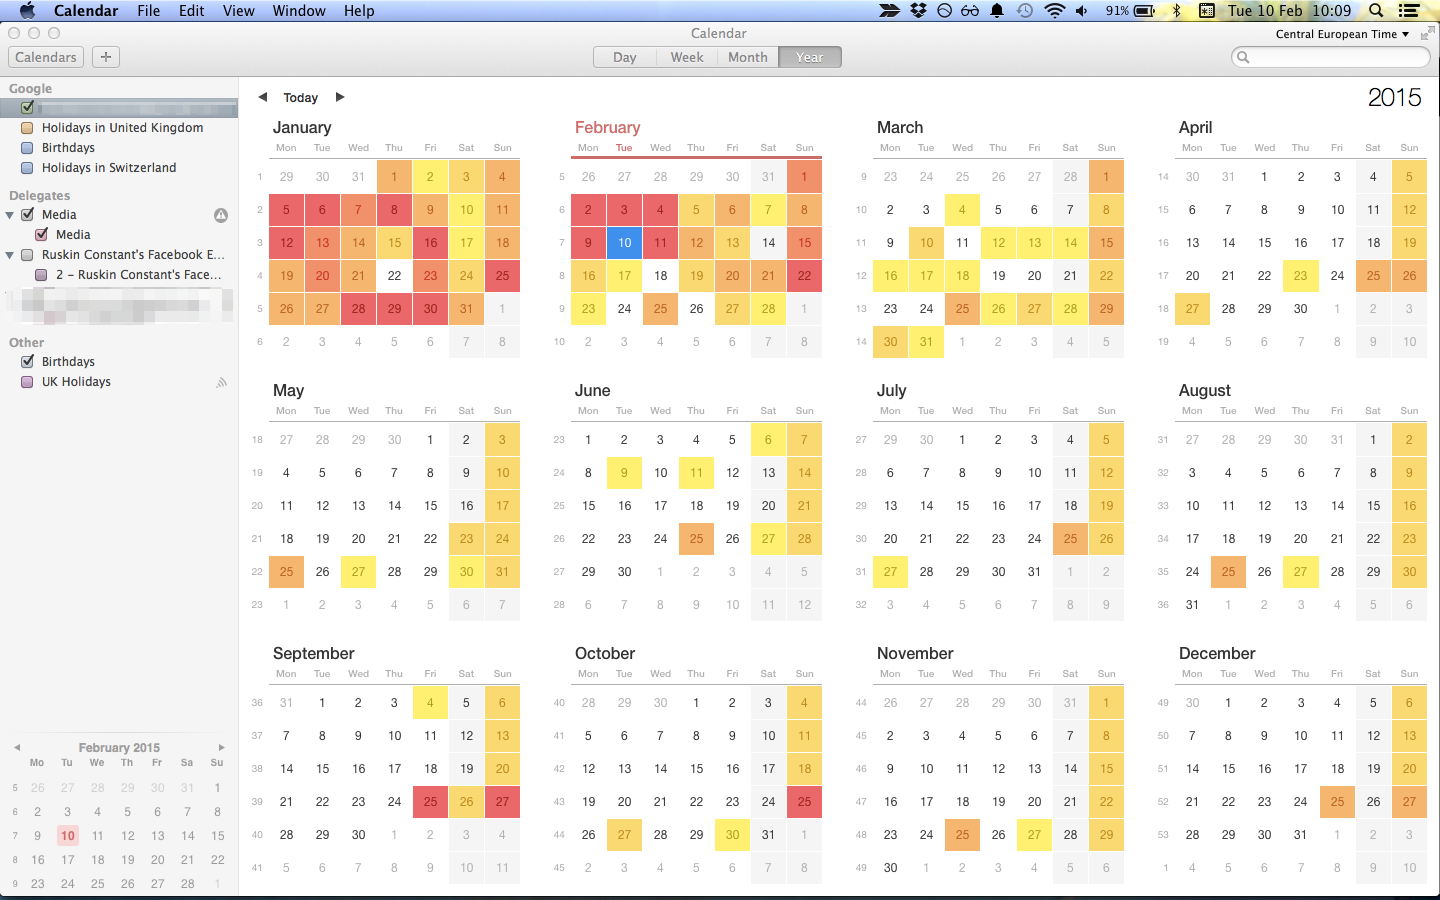1440x900 pixels.
Task: Open Spotlight search magnifier
Action: tap(1376, 10)
